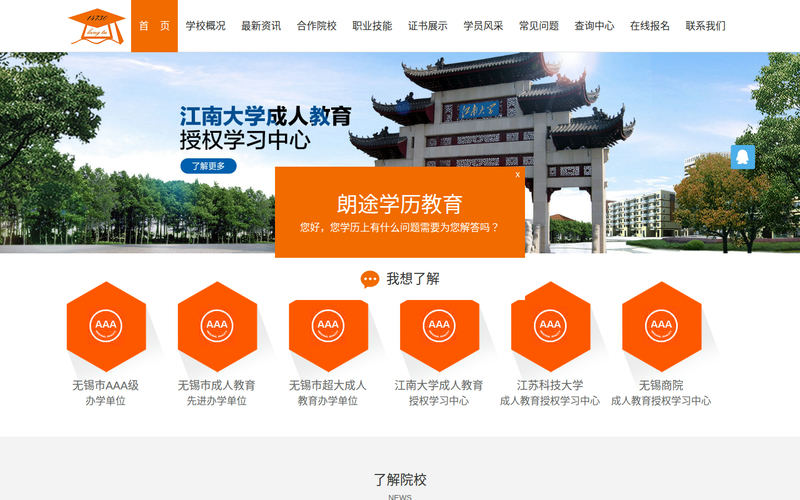Close the 朗途学历教育 popup
The image size is (800, 500).
coord(517,174)
